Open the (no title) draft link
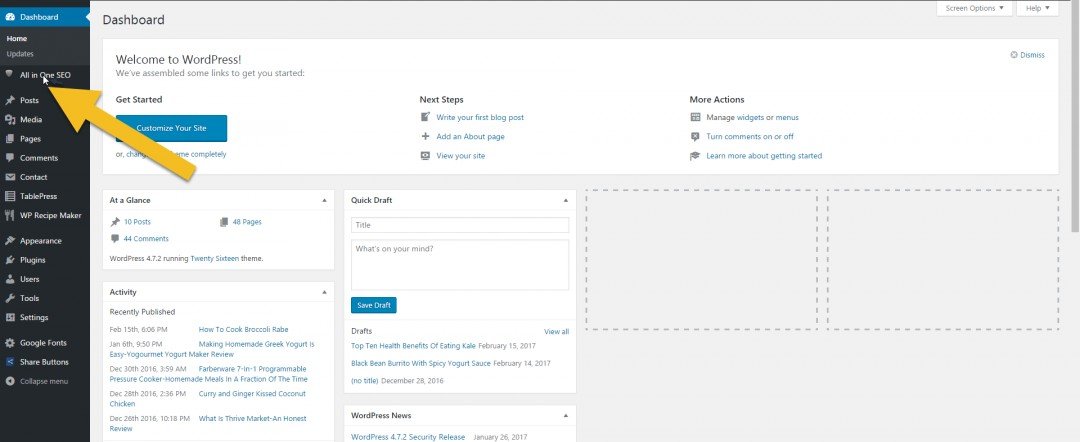 pyautogui.click(x=364, y=381)
